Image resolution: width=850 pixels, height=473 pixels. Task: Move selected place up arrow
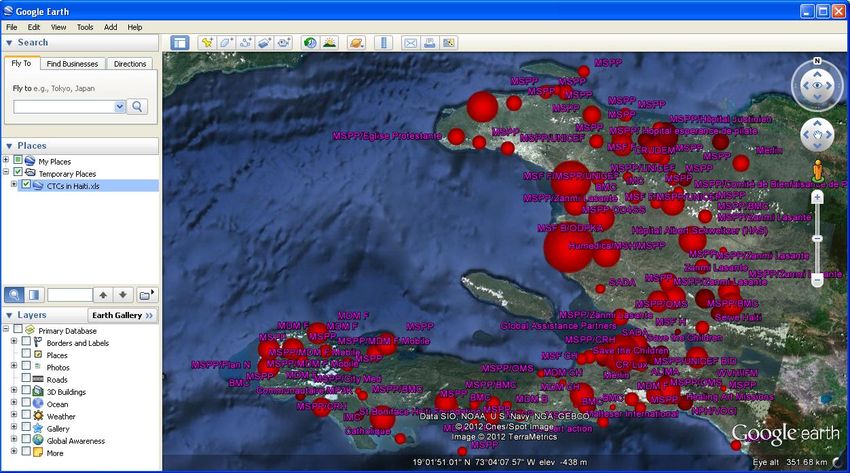[x=103, y=295]
